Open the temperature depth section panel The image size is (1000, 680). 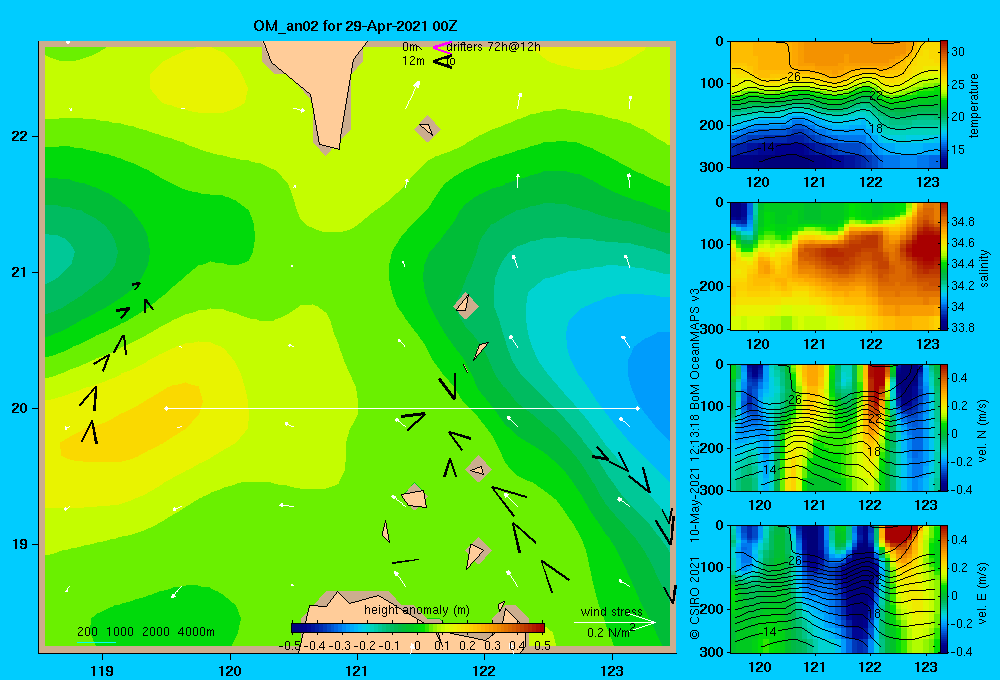tap(834, 105)
